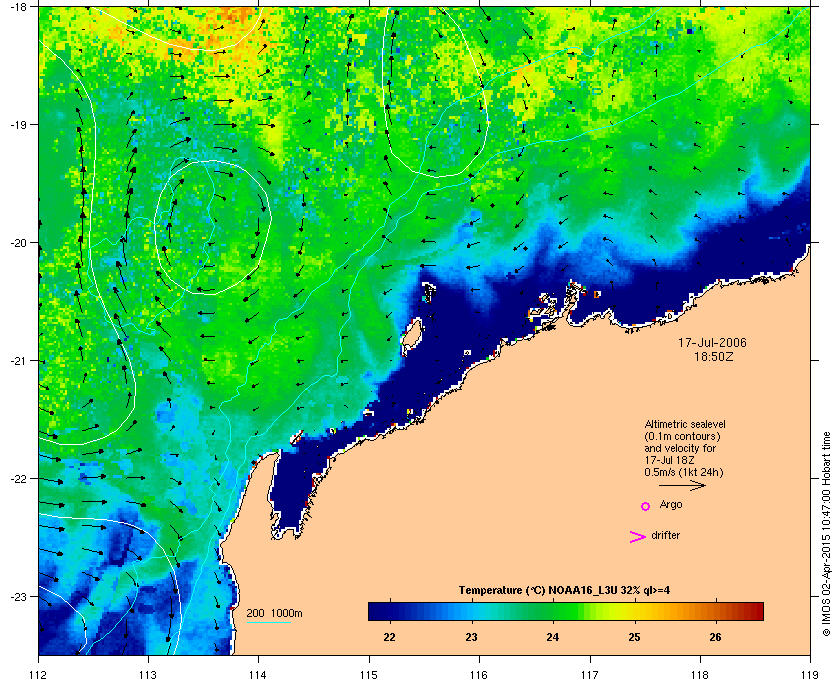Image resolution: width=840 pixels, height=680 pixels.
Task: Click the 'drifter' legend label
Action: [x=665, y=535]
